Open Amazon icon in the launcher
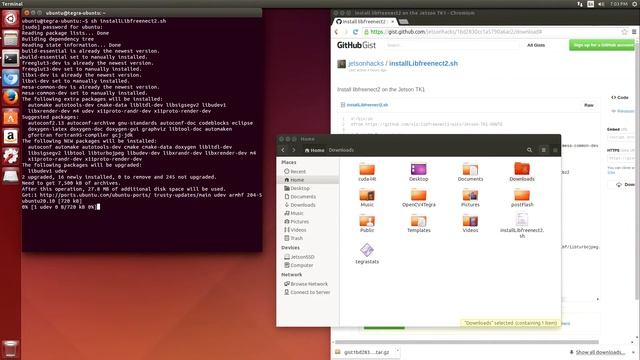This screenshot has height=360, width=640. (x=11, y=136)
